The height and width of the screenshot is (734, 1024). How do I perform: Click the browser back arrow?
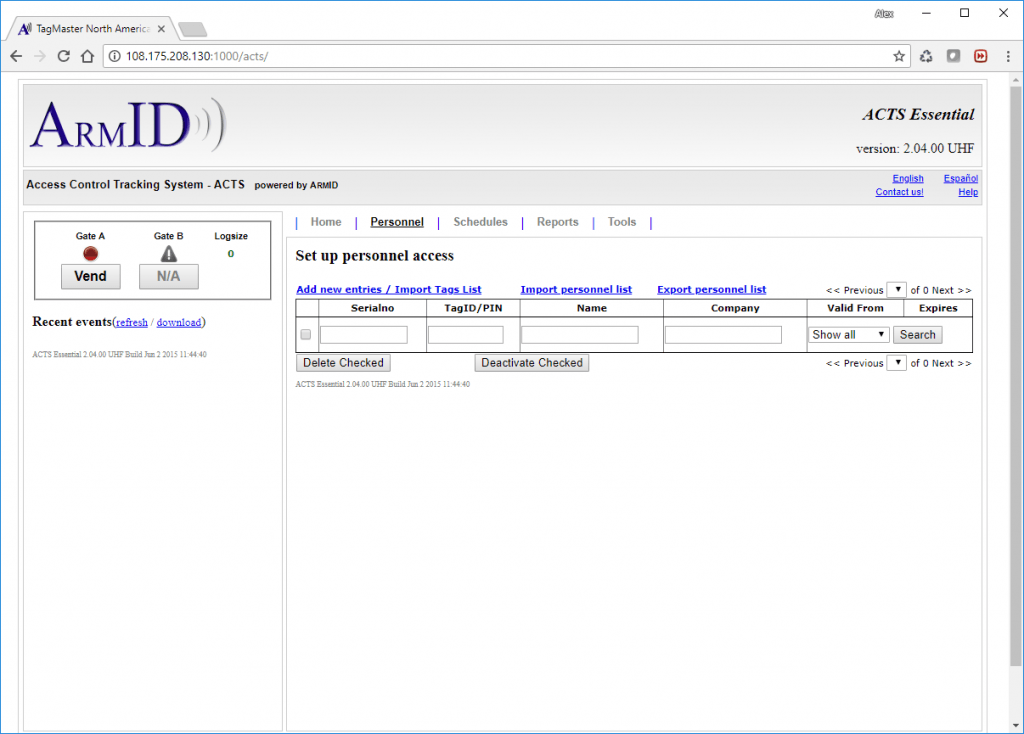coord(16,56)
